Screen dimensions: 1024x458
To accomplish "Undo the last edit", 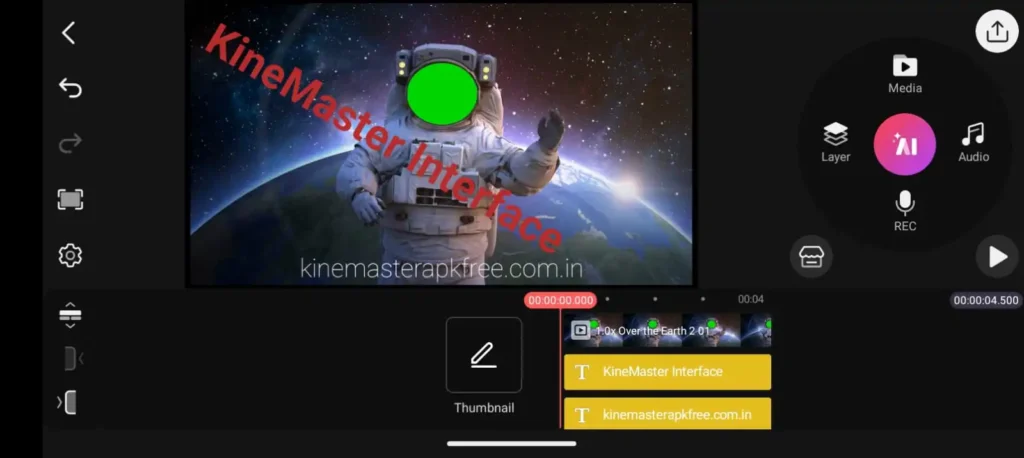I will point(70,88).
